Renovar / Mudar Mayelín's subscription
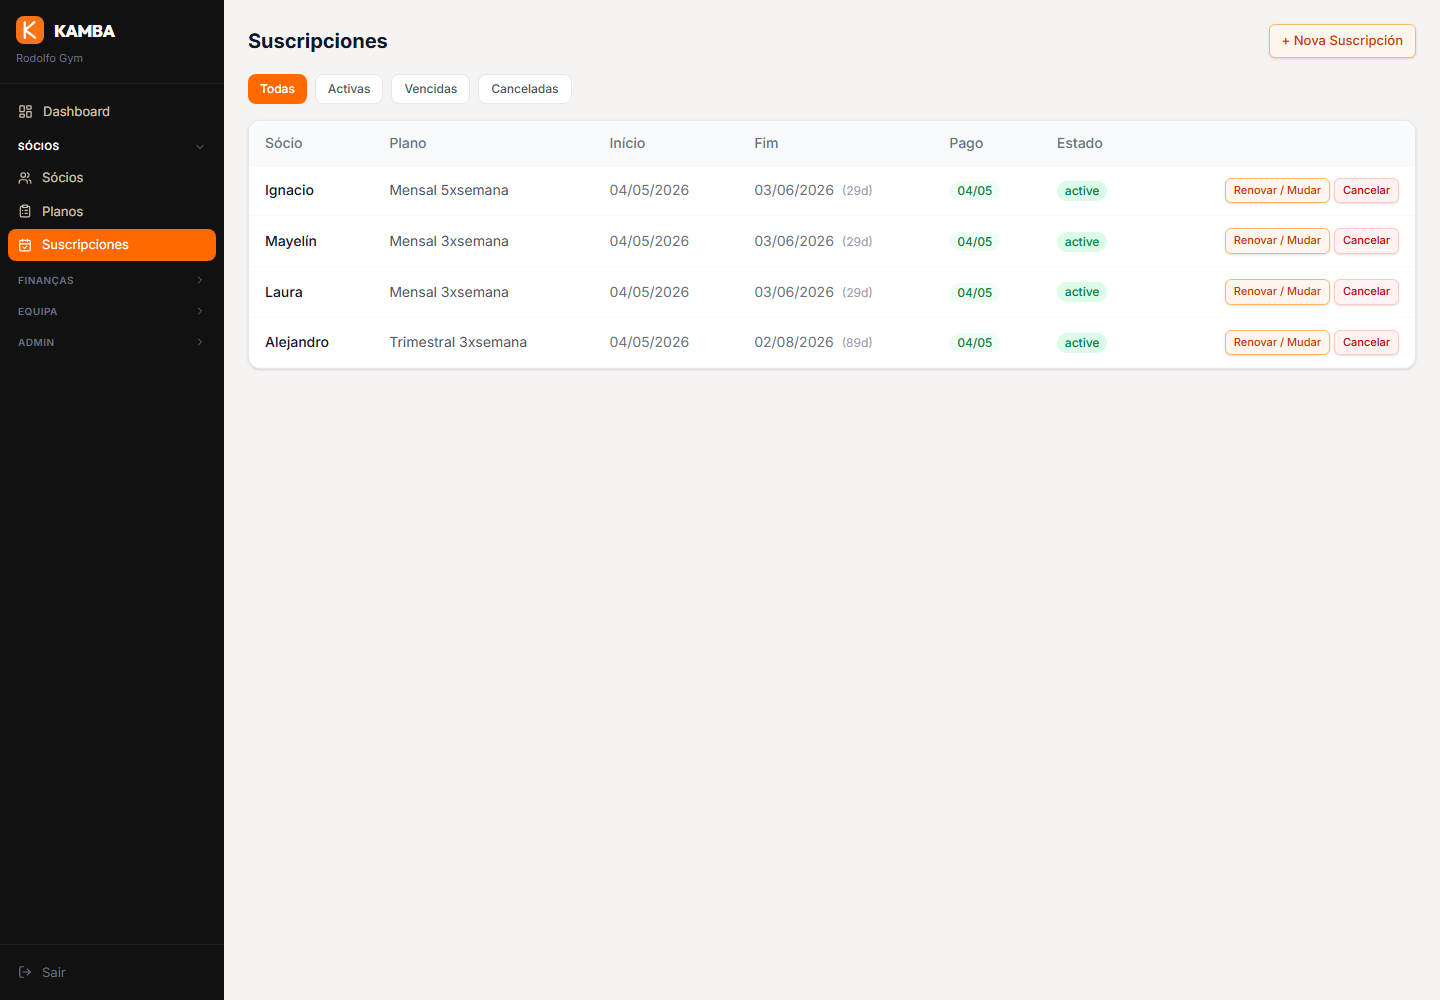1440x1000 pixels. click(x=1277, y=241)
